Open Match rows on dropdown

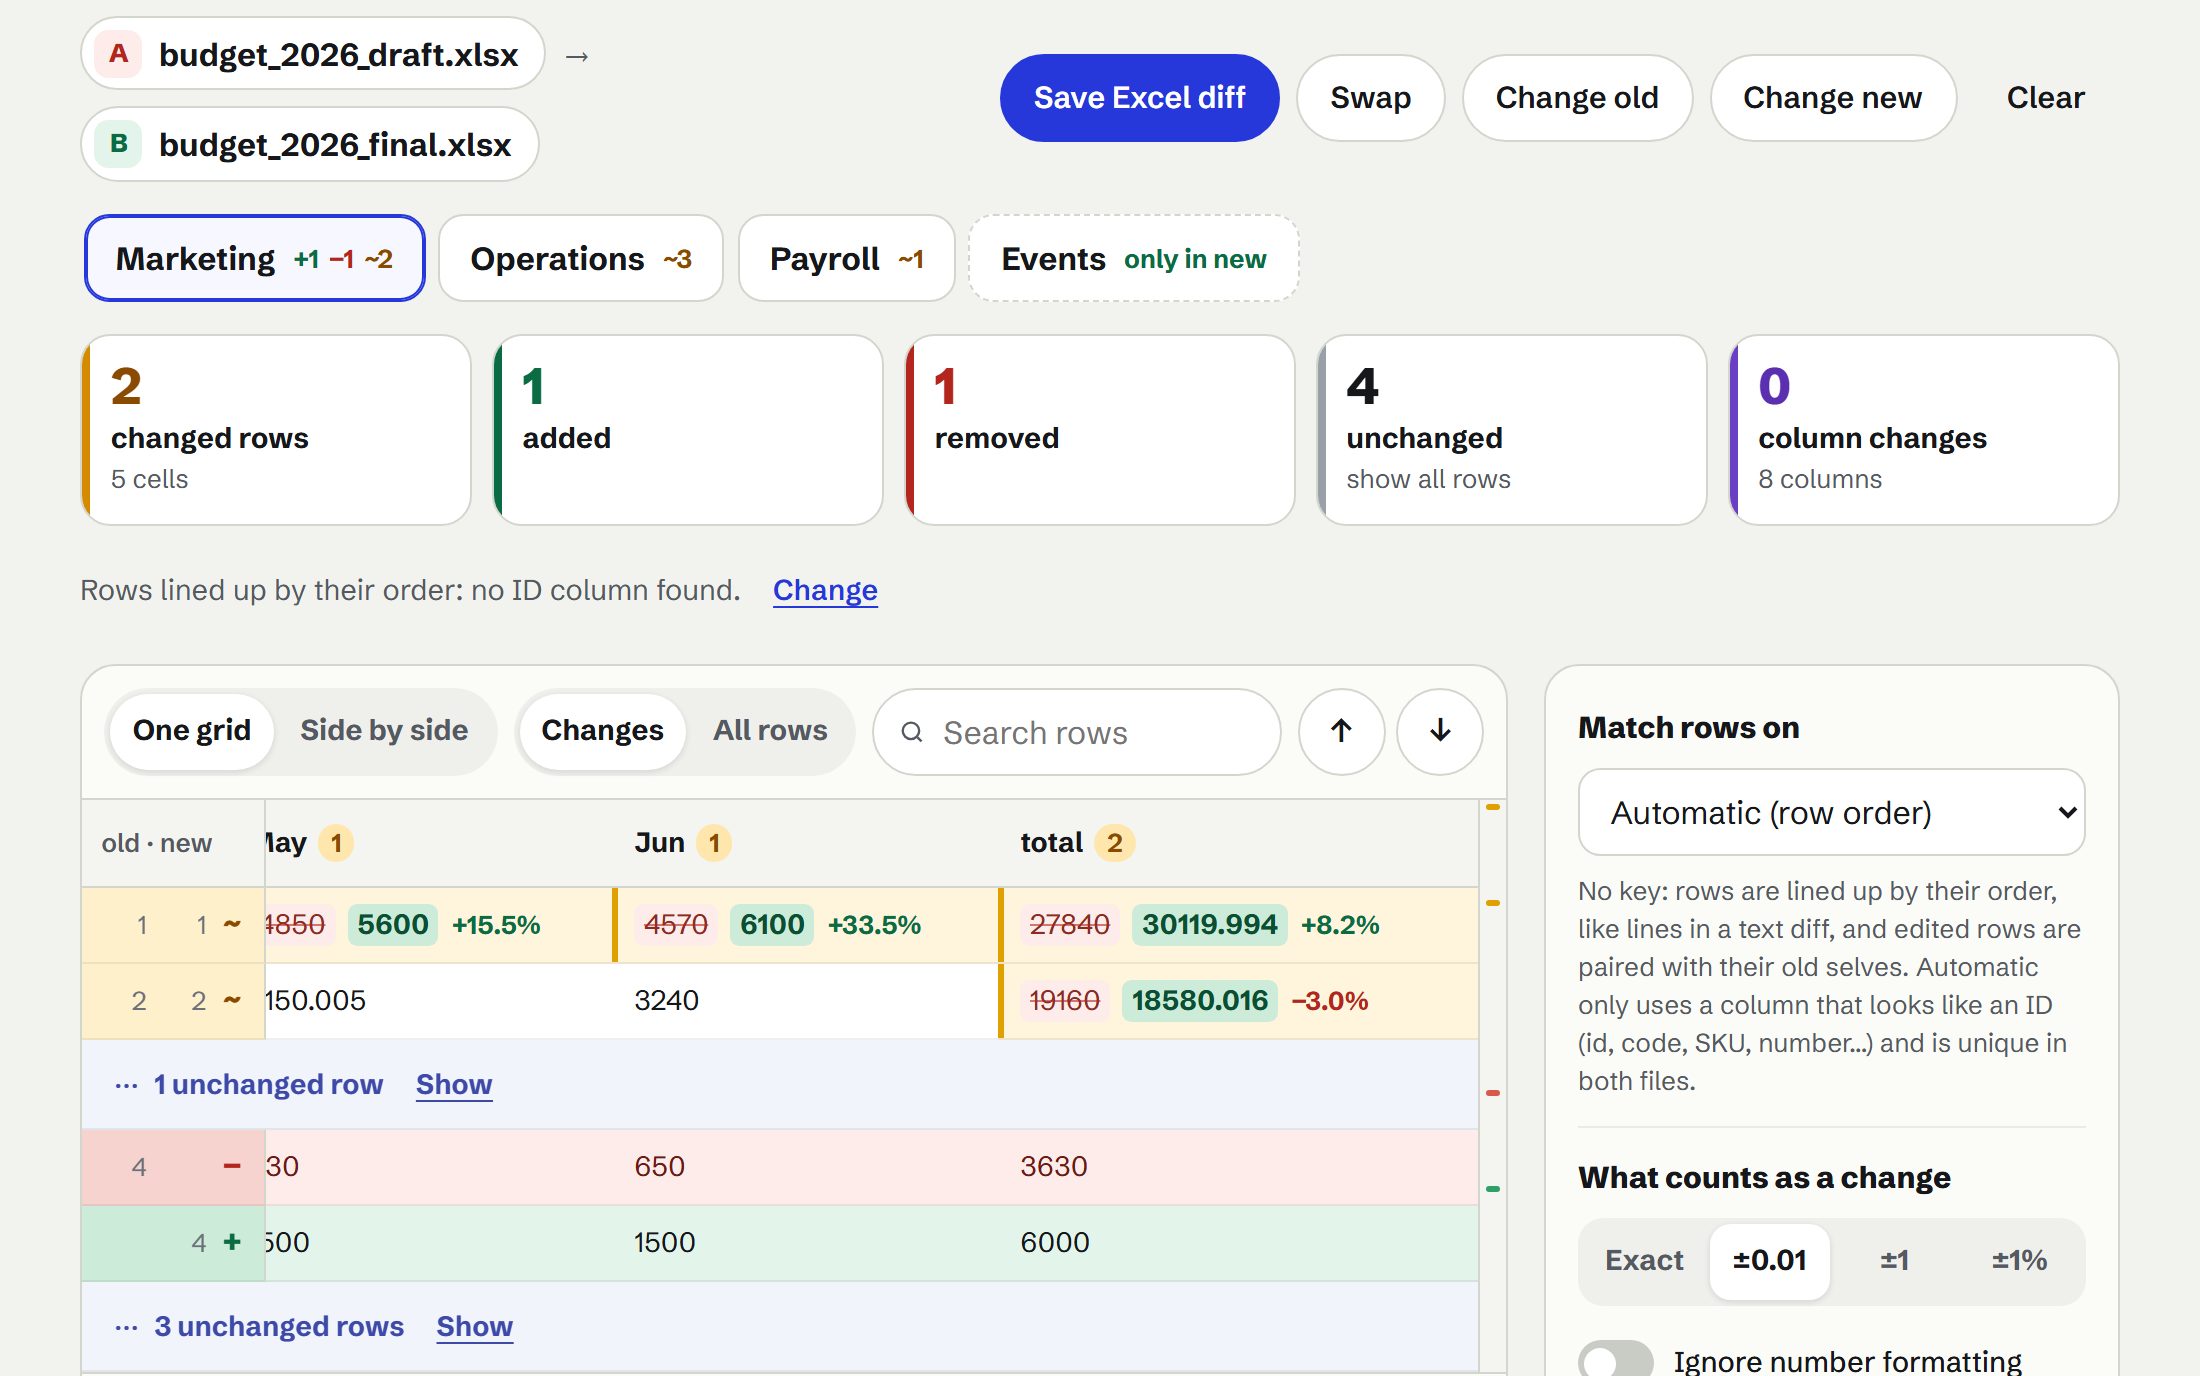(x=1831, y=812)
